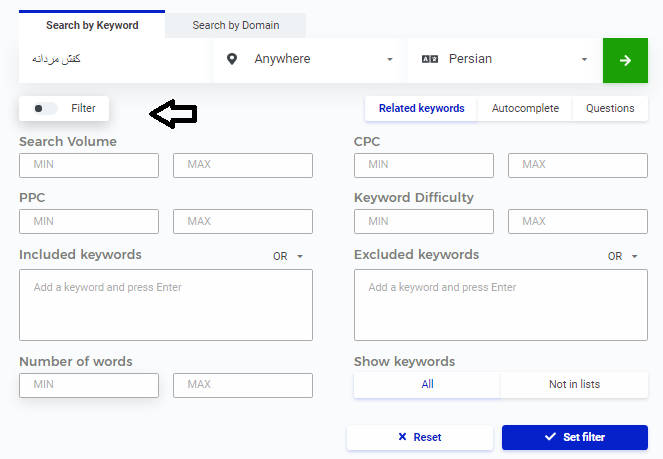Screen dimensions: 663x459
Task: Click the Excluded keywords text box
Action: (x=501, y=305)
